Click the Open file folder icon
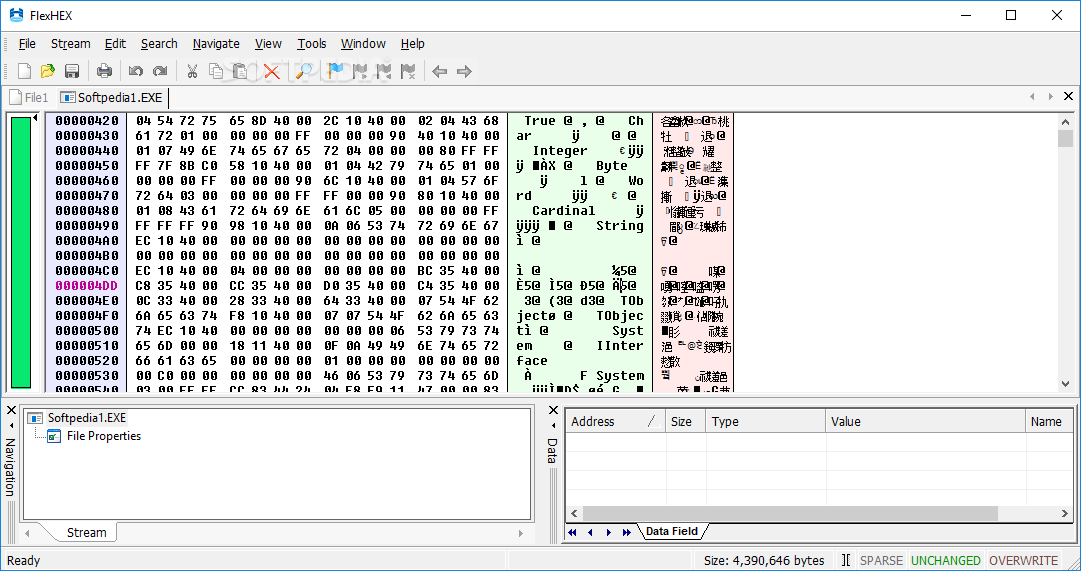 [48, 70]
